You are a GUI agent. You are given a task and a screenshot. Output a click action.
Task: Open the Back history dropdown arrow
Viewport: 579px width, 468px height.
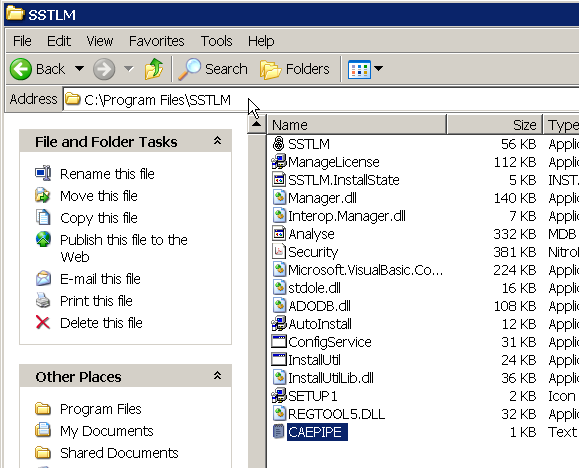79,68
